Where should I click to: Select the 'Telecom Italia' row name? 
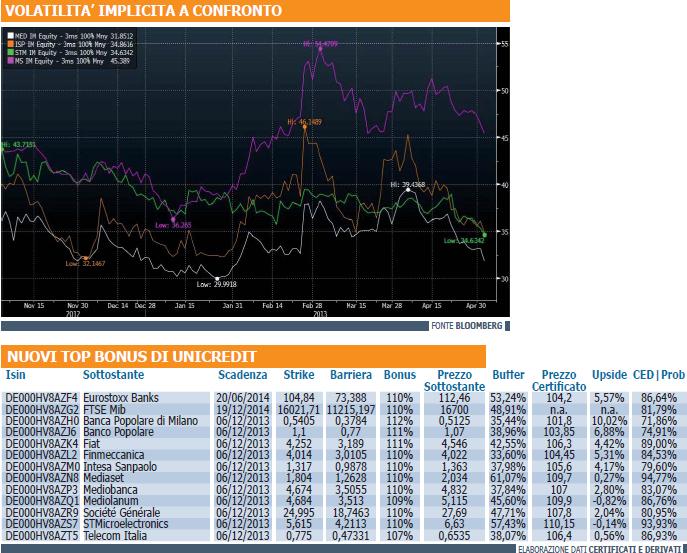[x=115, y=535]
